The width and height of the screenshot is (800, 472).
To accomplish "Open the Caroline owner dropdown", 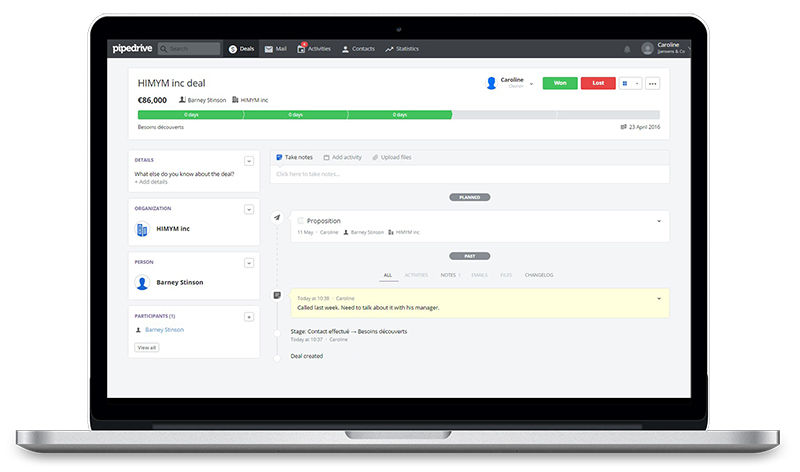I will pos(531,83).
